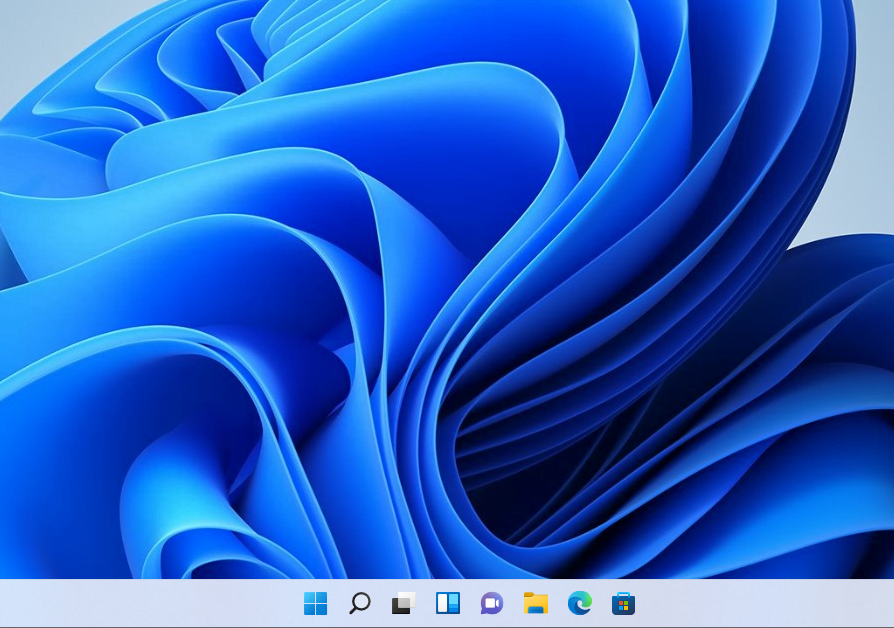The height and width of the screenshot is (628, 894).
Task: Open Task View on the taskbar
Action: click(x=404, y=603)
